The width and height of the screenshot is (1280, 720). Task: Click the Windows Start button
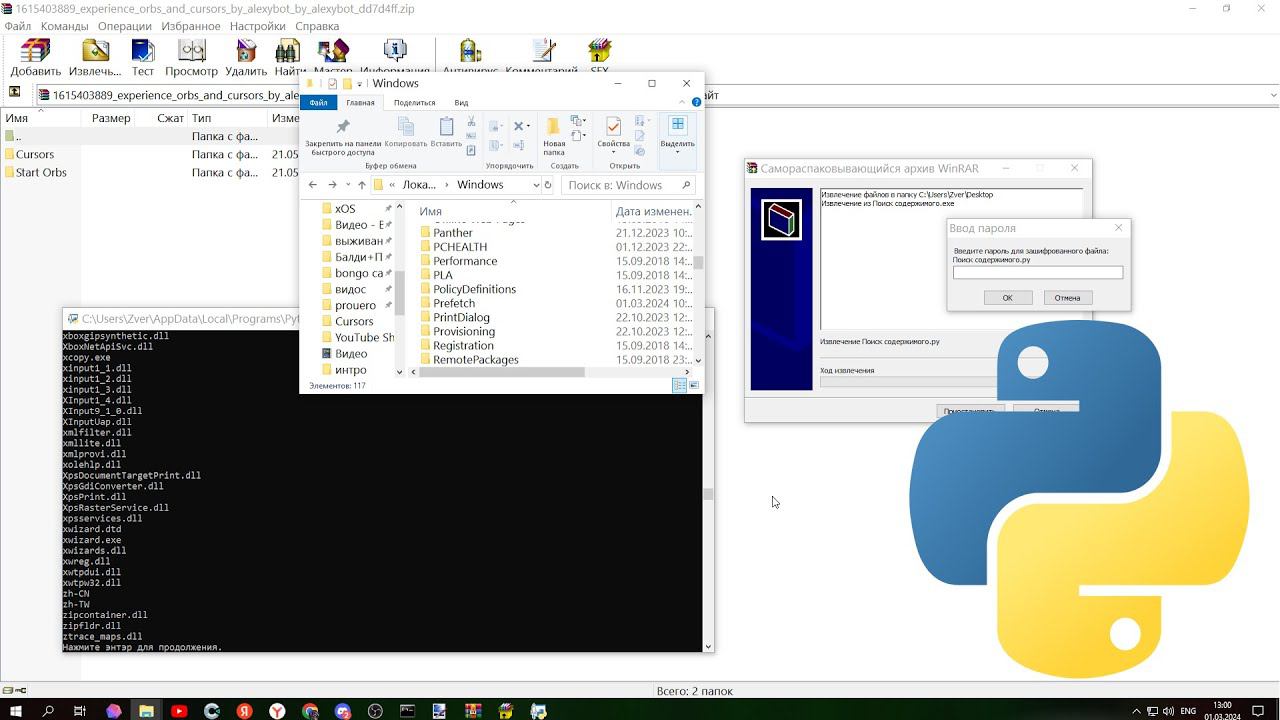coord(15,711)
